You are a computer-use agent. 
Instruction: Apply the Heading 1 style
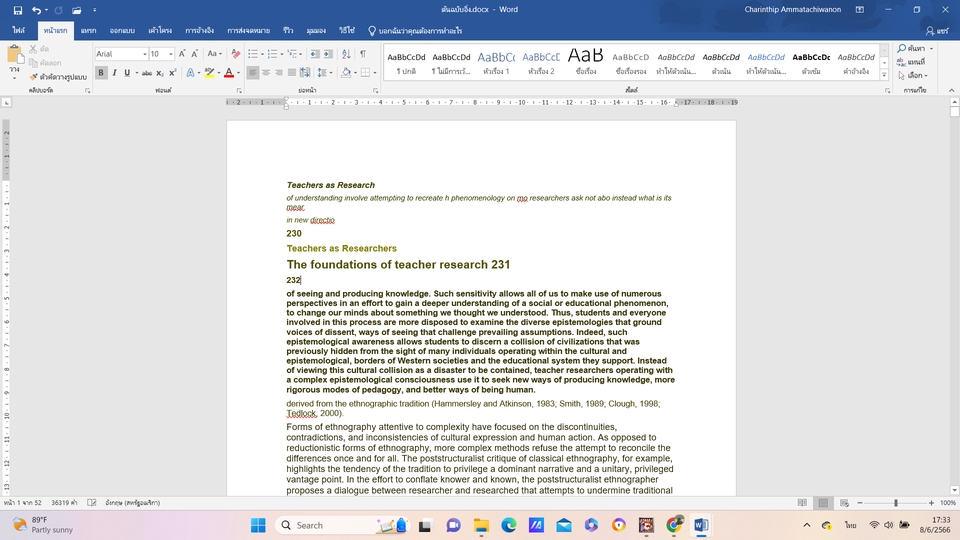click(x=496, y=63)
